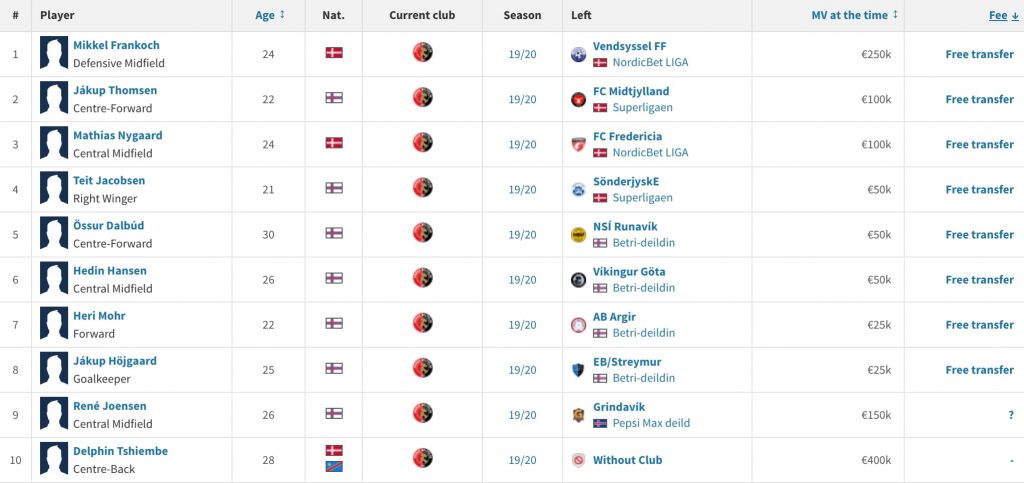Sort the table by Age column
The height and width of the screenshot is (483, 1024).
[270, 15]
